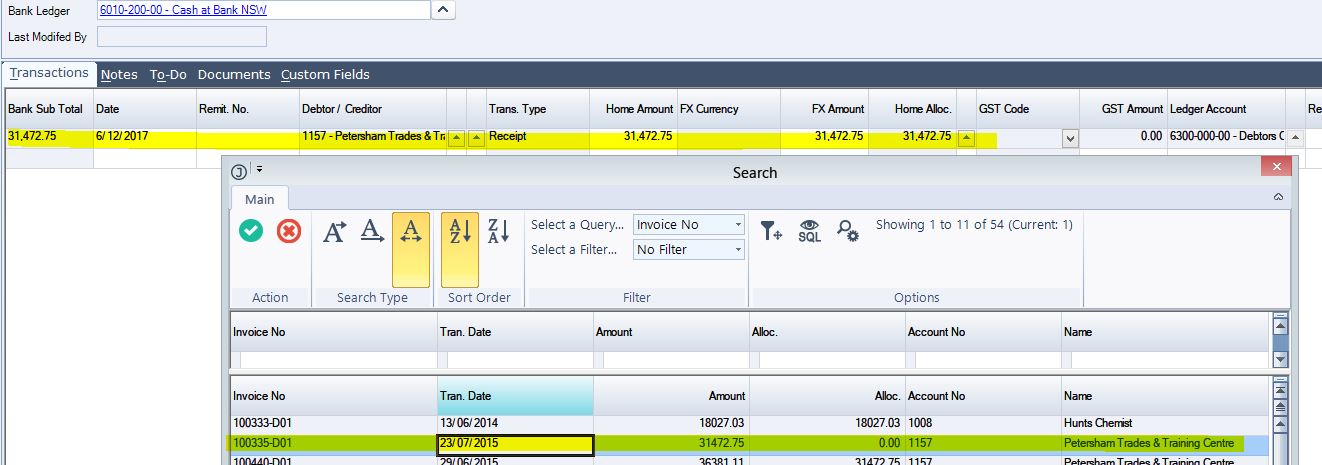Image resolution: width=1322 pixels, height=465 pixels.
Task: Open the Select a Filter dropdown
Action: click(689, 249)
